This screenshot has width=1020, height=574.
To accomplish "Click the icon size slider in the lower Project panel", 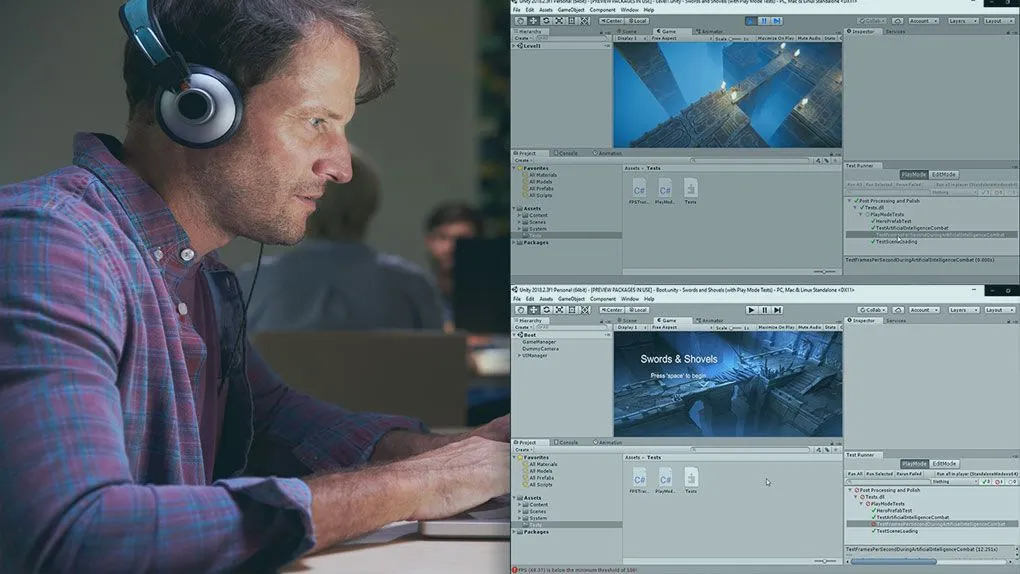I will click(824, 561).
